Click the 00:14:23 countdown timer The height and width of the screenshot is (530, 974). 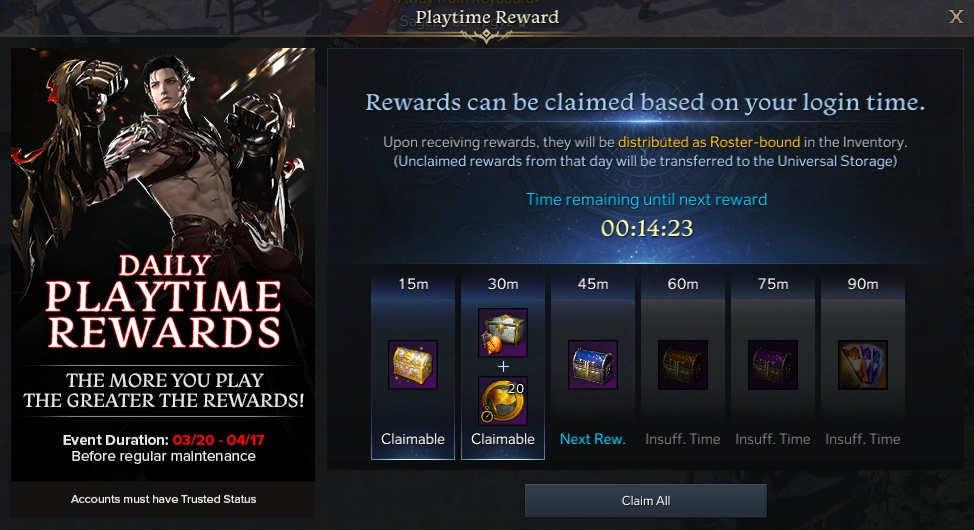coord(647,229)
